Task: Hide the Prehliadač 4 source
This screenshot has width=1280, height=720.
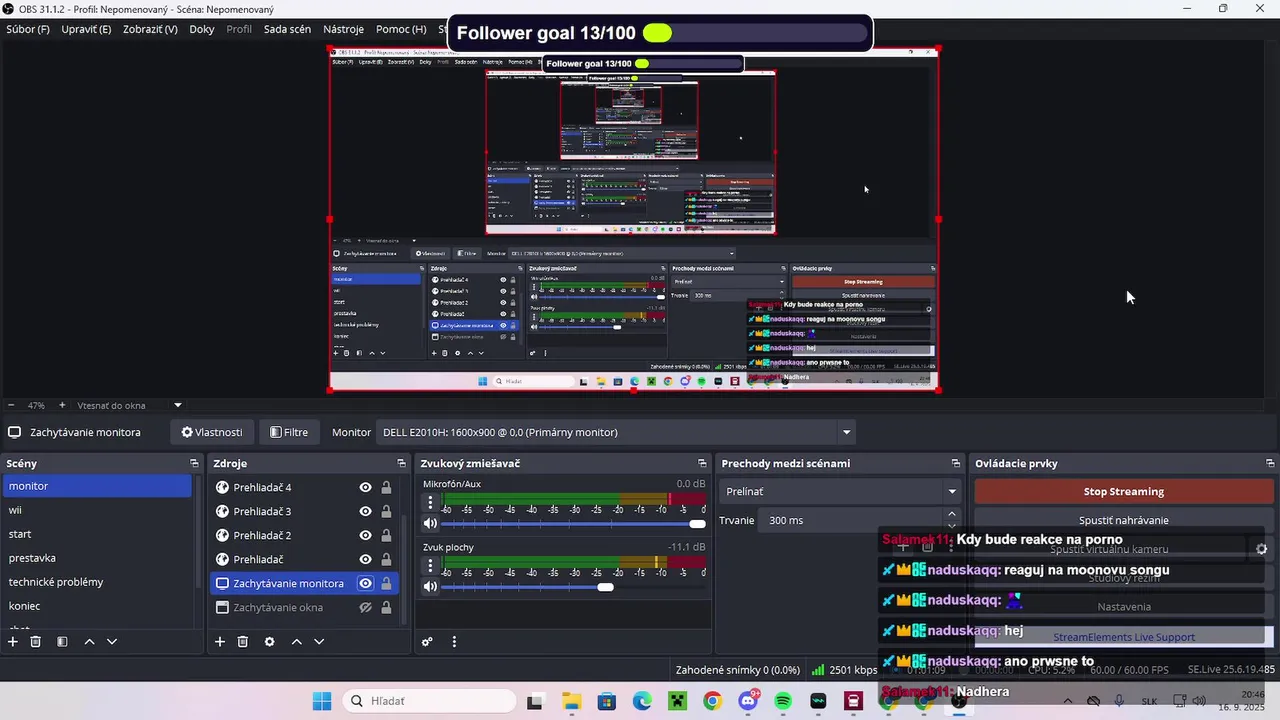Action: pyautogui.click(x=365, y=487)
